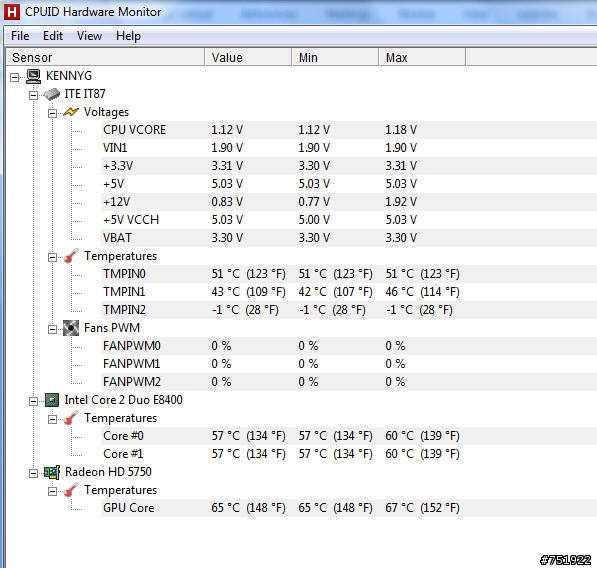This screenshot has height=568, width=597.
Task: Collapse the Radeon HD 5750 node
Action: (x=34, y=473)
